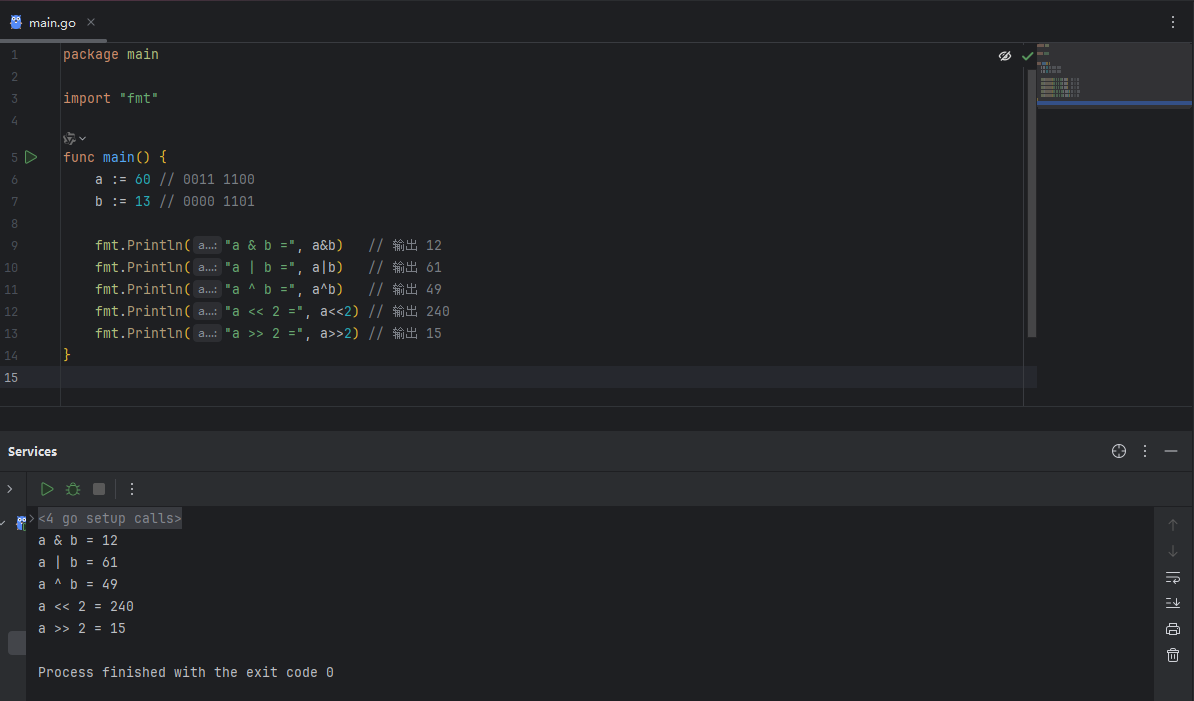Click the Debug bug icon in Services
Viewport: 1194px width, 701px height.
[73, 489]
